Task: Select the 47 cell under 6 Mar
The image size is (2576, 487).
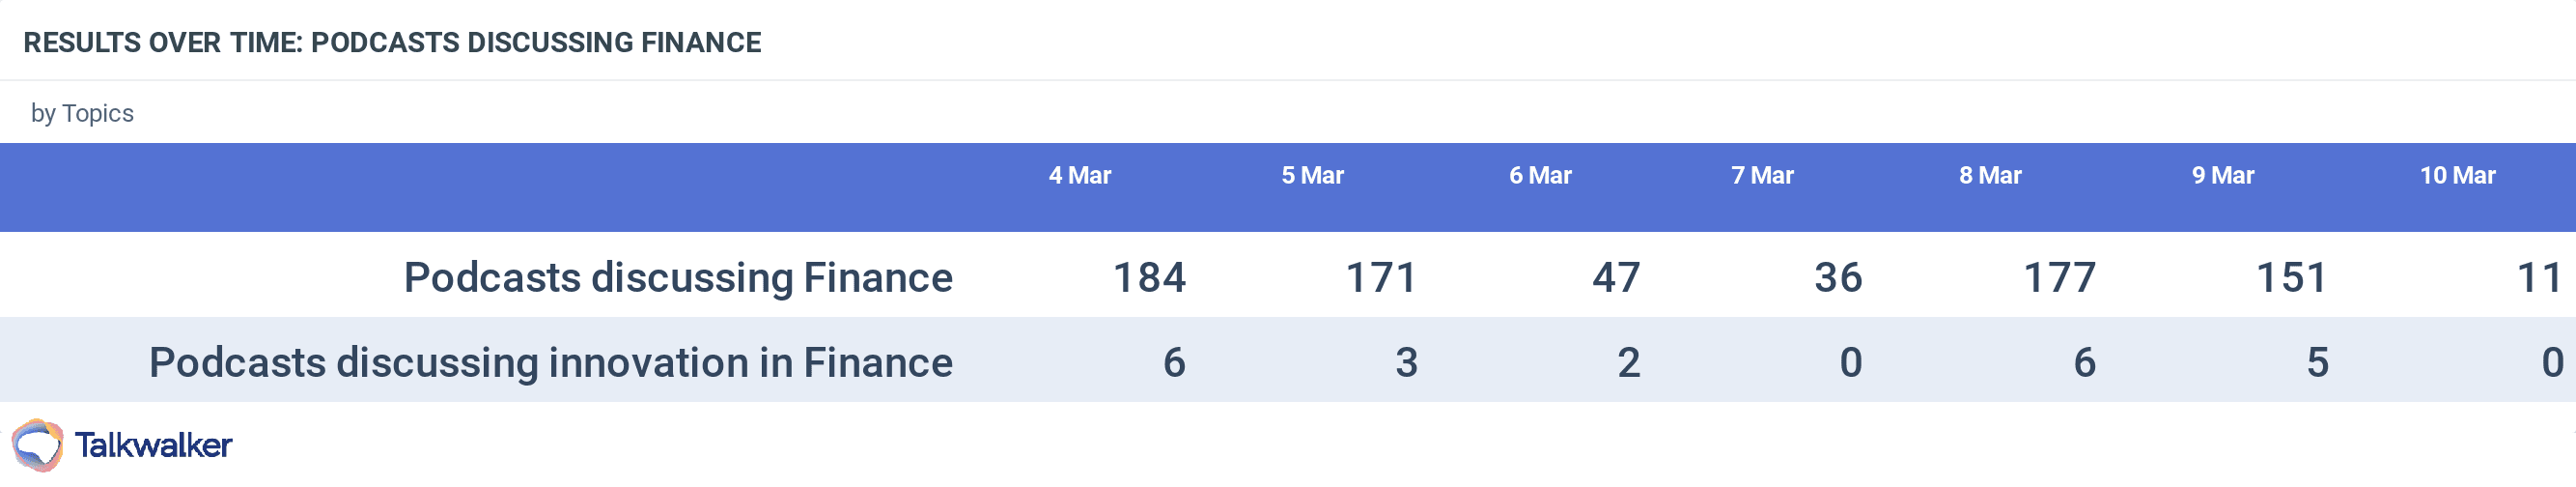Action: pyautogui.click(x=1616, y=277)
